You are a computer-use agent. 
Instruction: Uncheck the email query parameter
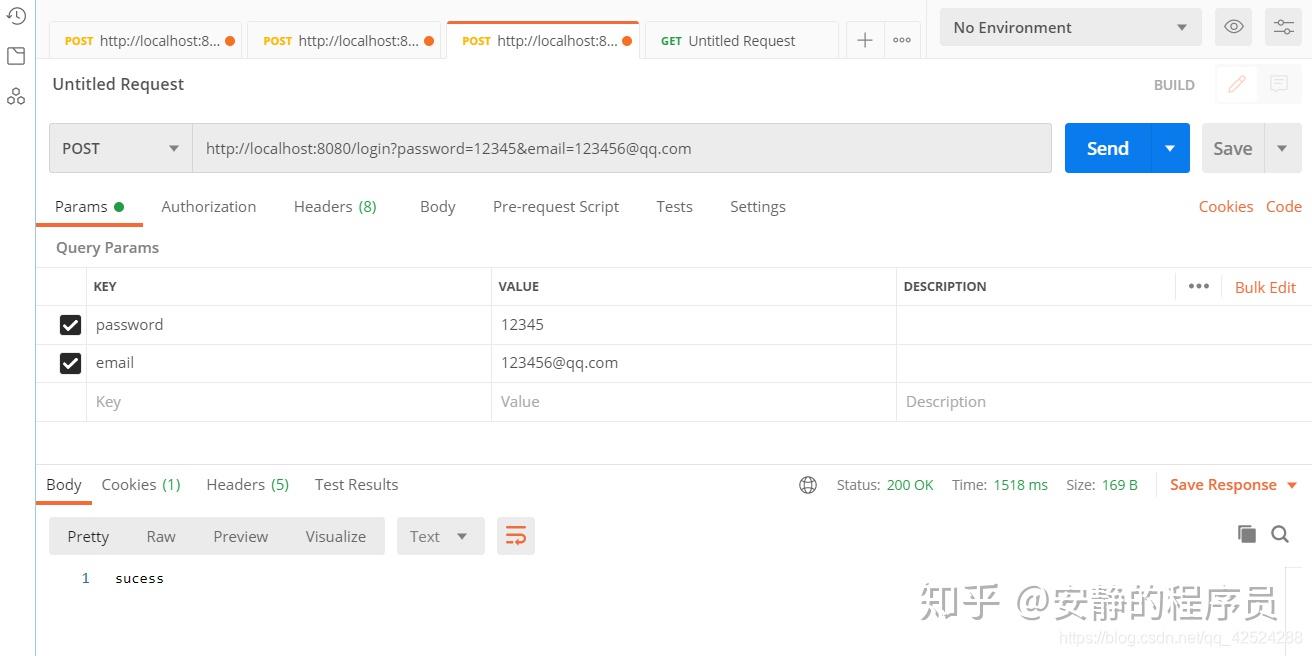coord(70,363)
